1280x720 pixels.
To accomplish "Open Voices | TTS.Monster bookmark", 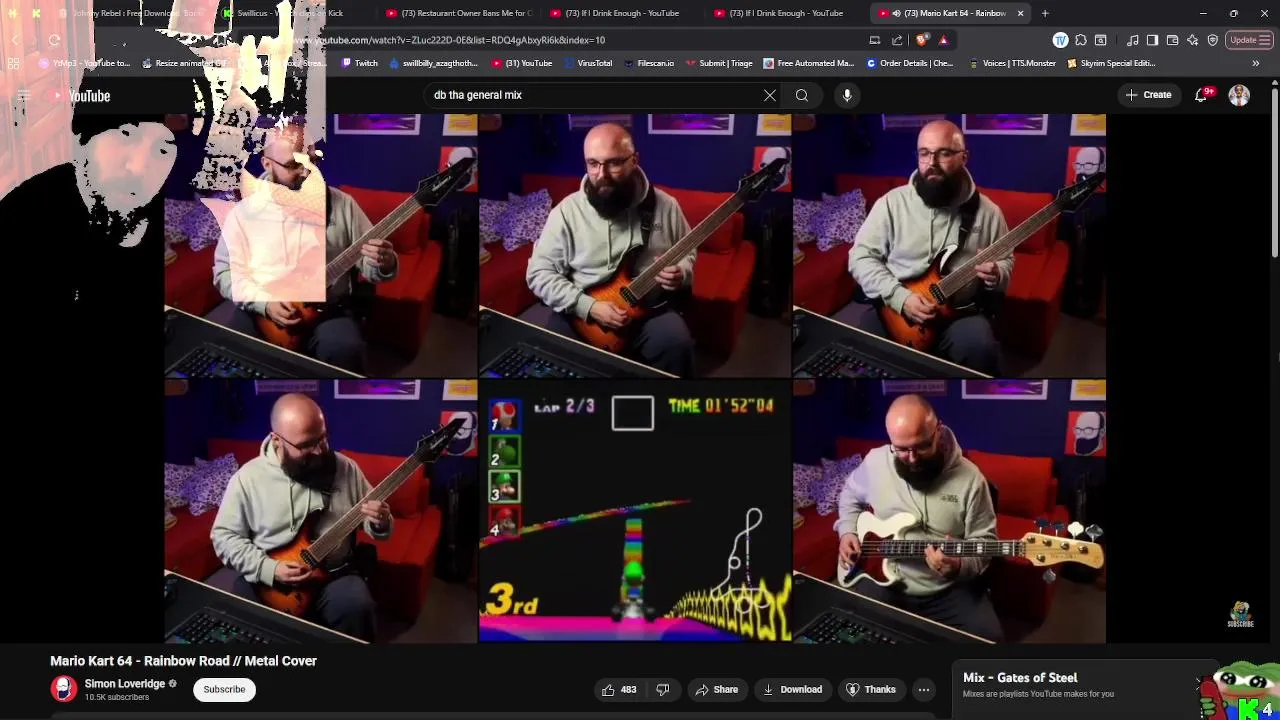I will [x=1011, y=63].
